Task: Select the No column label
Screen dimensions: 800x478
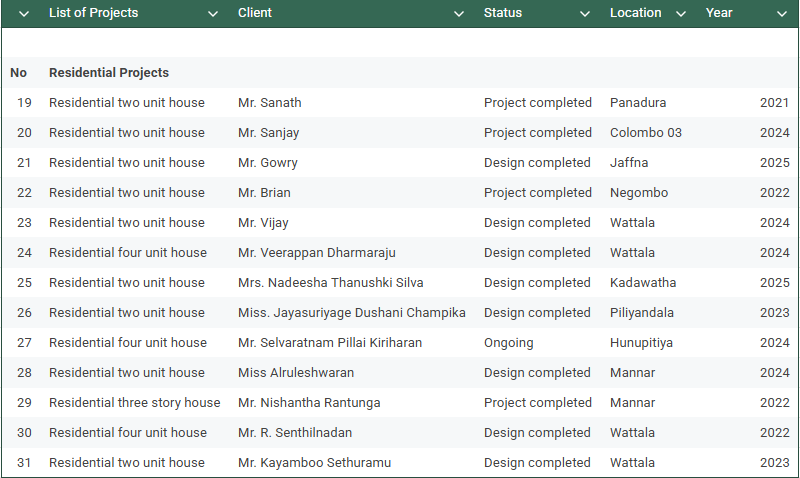Action: coord(18,73)
